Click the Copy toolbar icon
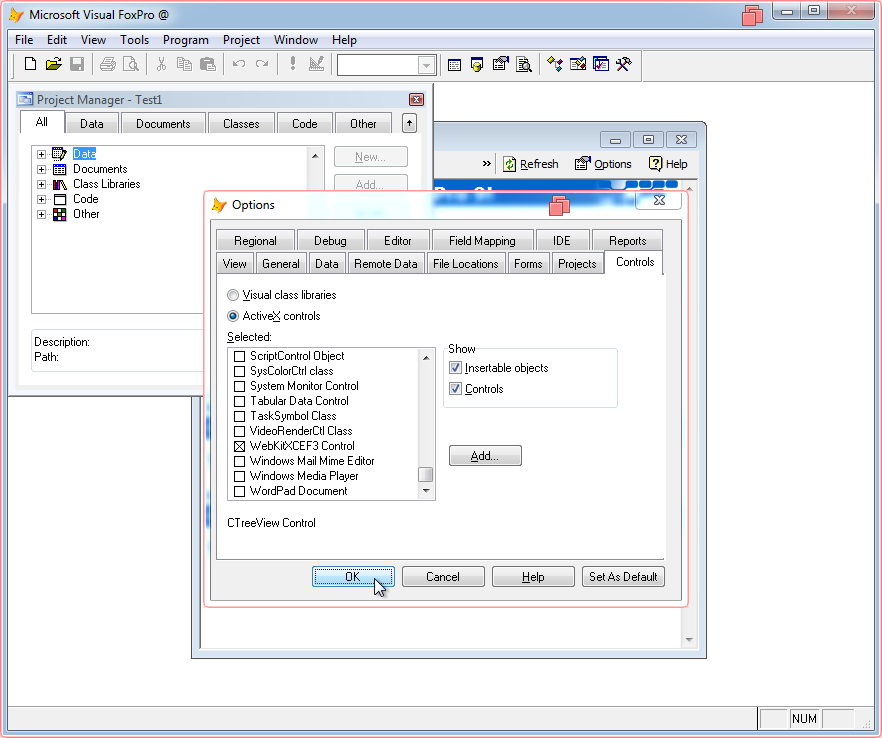 184,64
